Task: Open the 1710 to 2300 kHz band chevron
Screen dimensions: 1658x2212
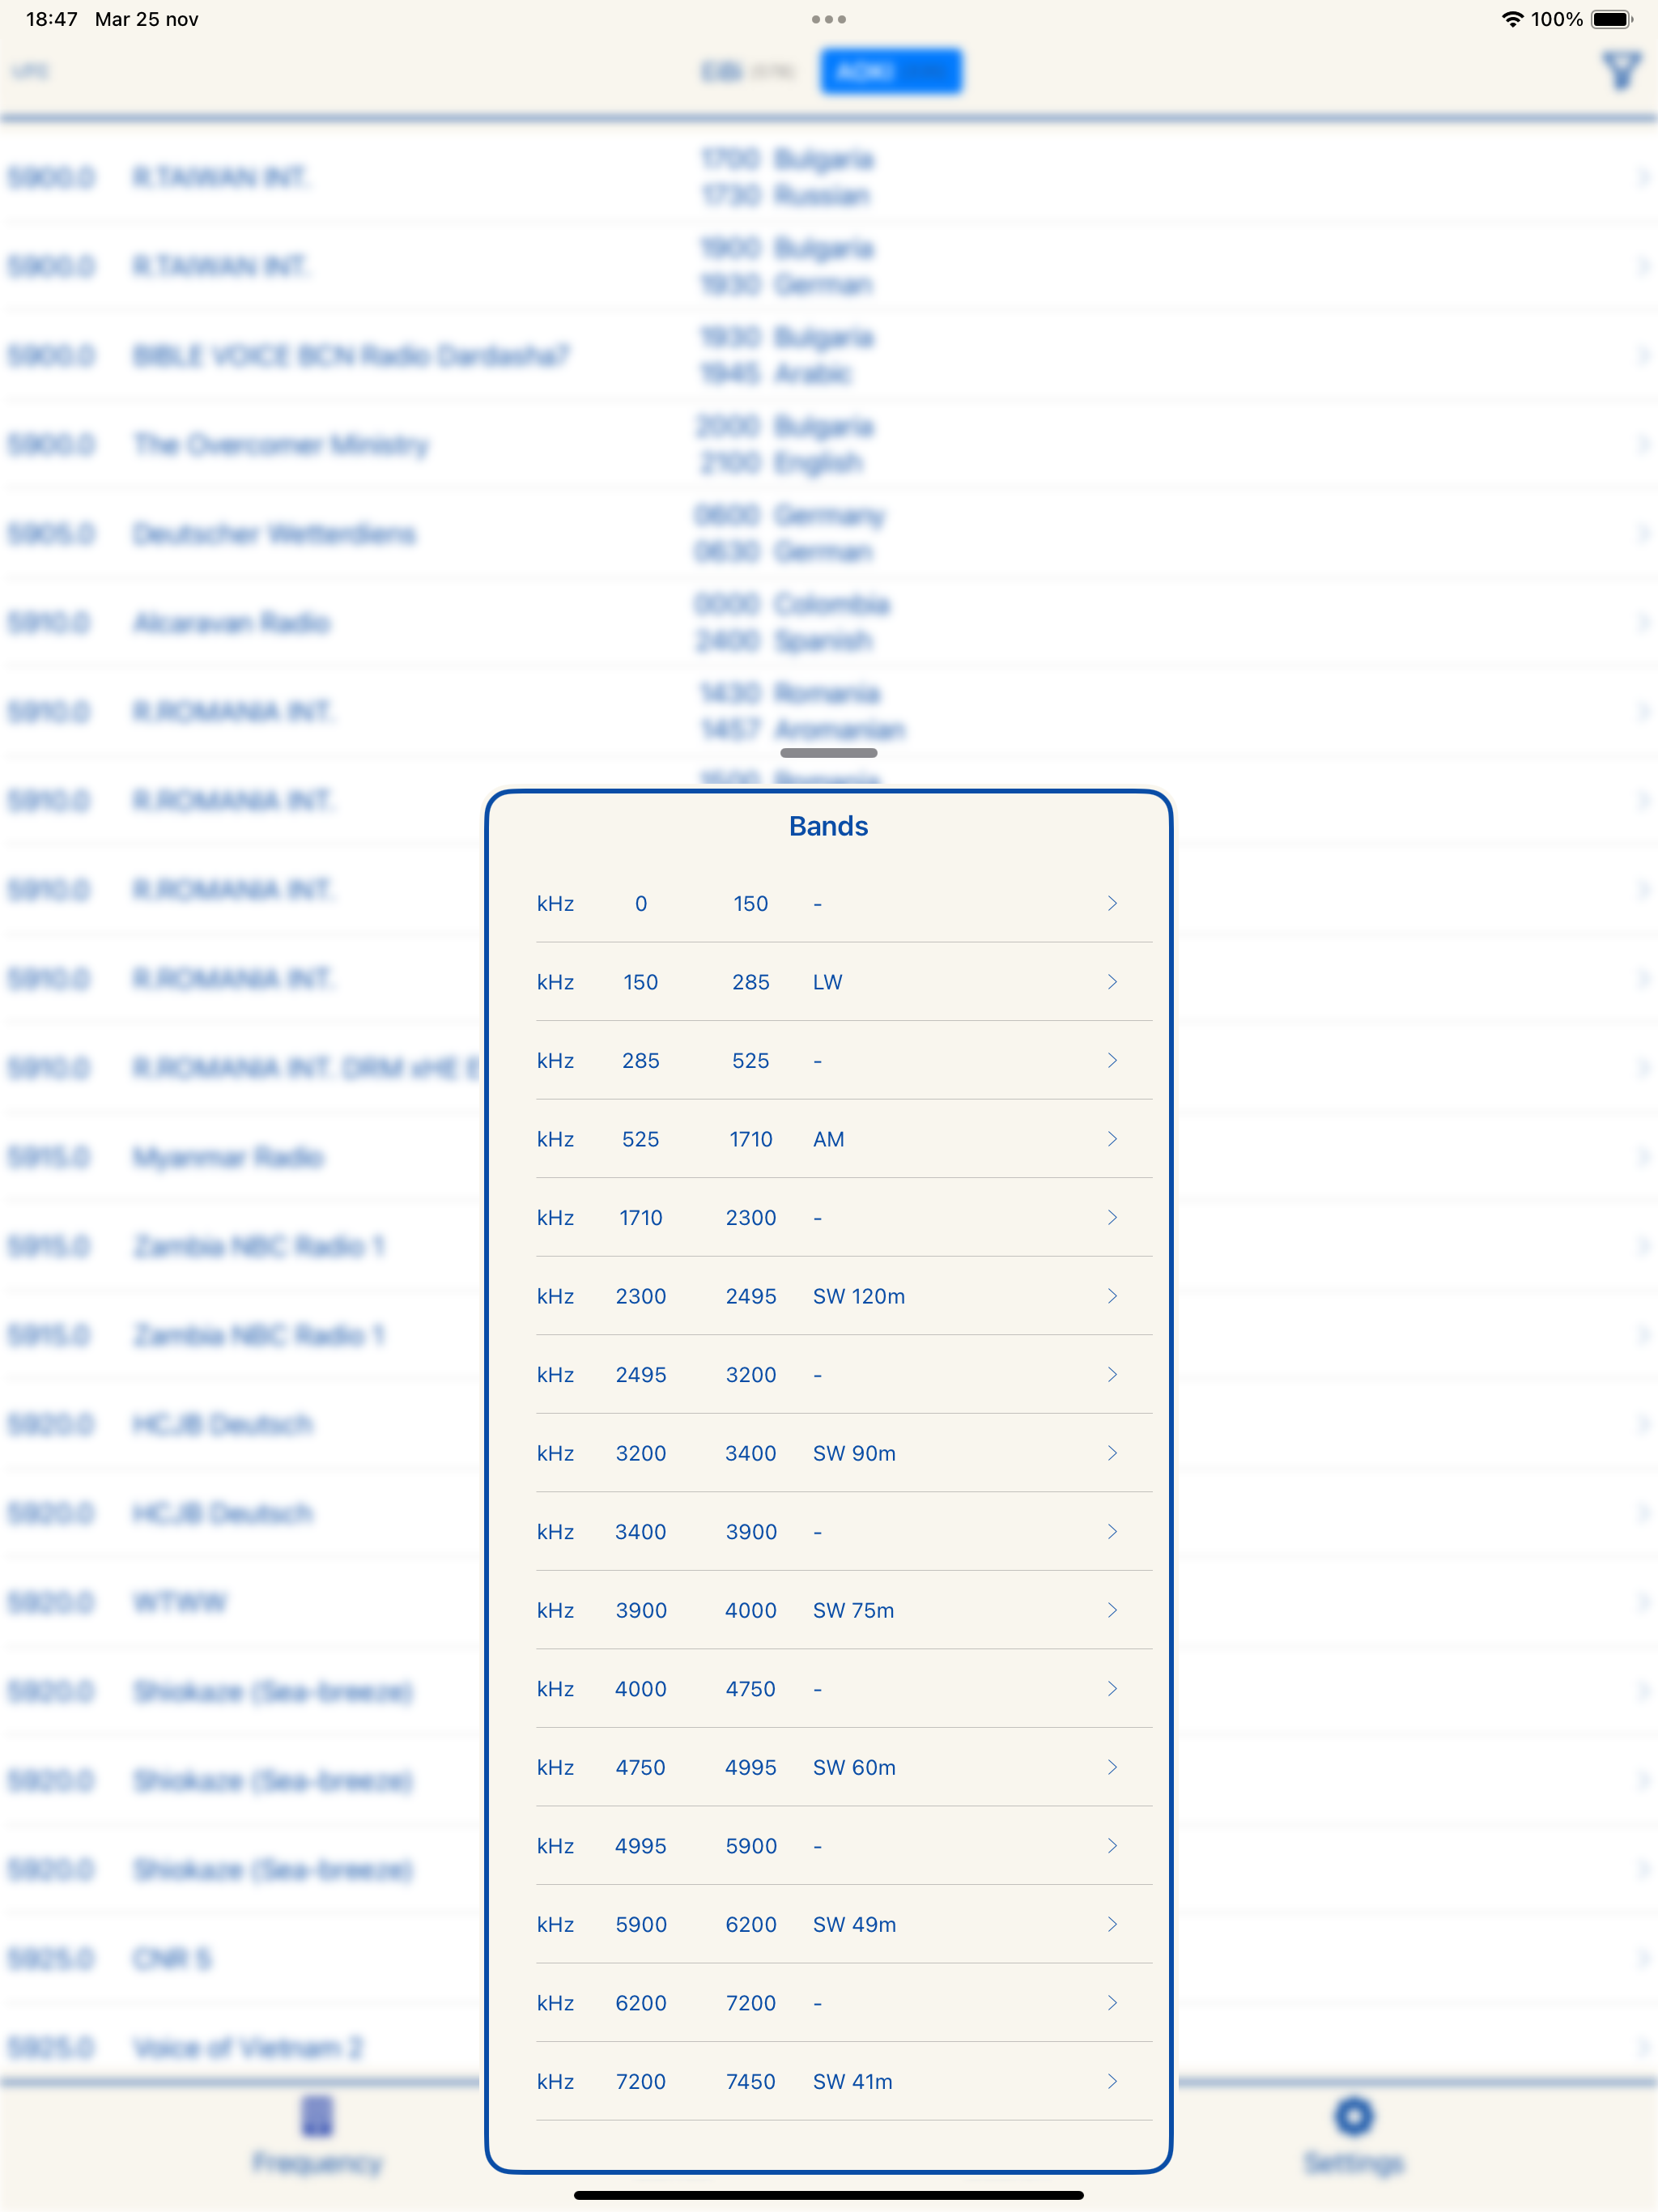Action: coord(1112,1217)
